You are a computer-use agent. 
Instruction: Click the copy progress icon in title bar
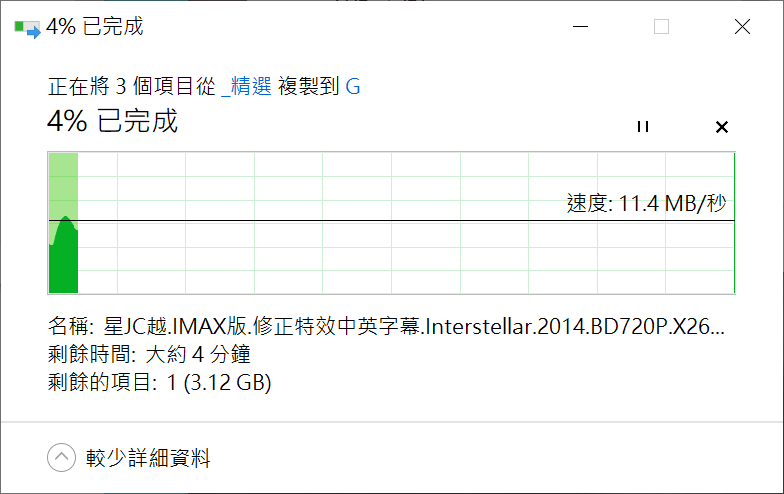tap(27, 28)
